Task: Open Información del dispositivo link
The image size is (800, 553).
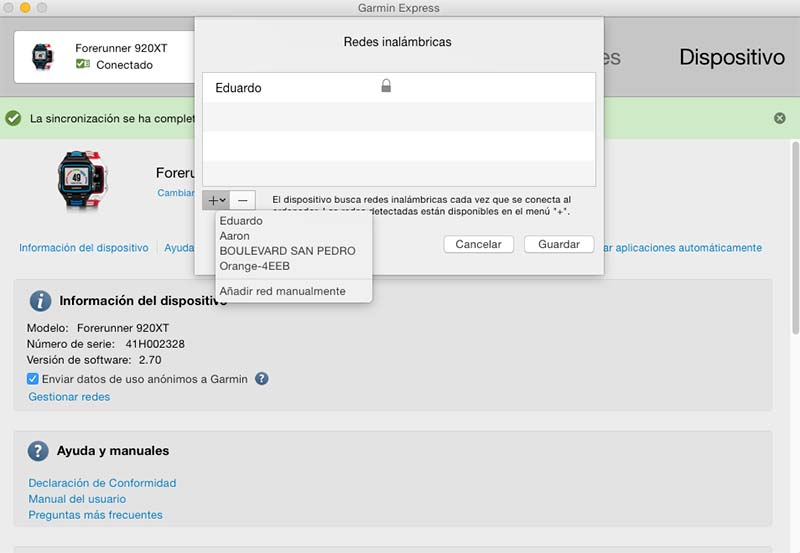Action: pos(84,248)
